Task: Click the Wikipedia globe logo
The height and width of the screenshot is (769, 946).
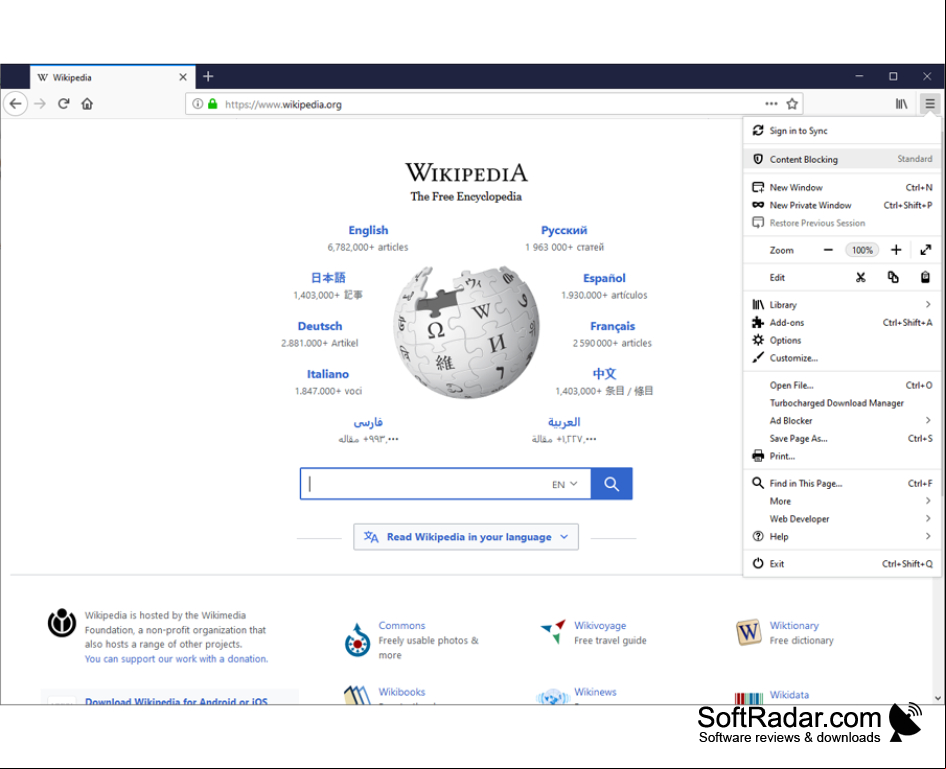Action: click(466, 332)
